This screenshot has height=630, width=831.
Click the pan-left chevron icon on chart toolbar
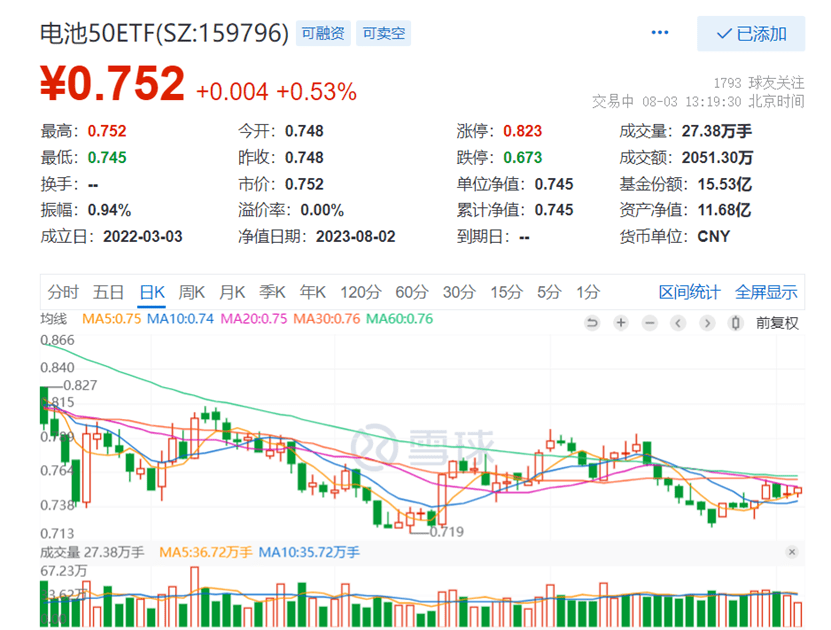[x=678, y=322]
